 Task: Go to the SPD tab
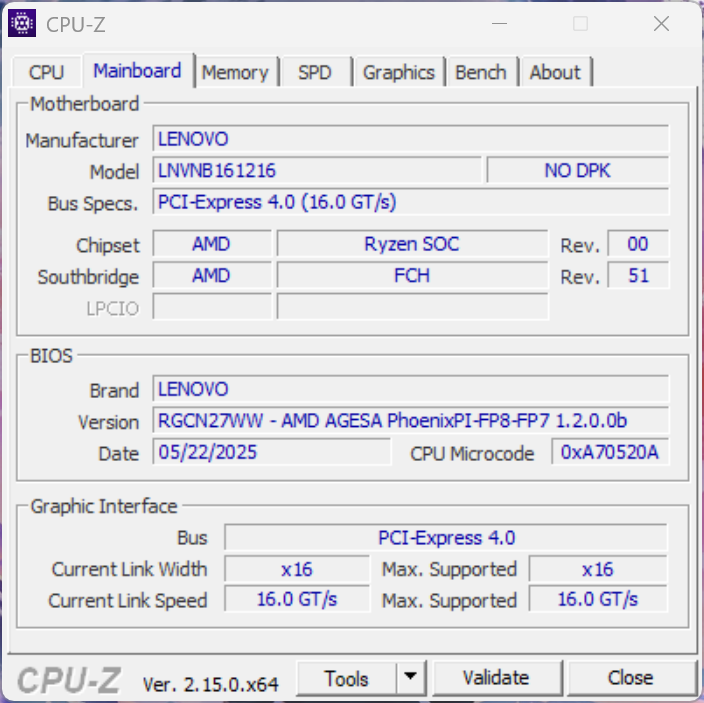315,72
